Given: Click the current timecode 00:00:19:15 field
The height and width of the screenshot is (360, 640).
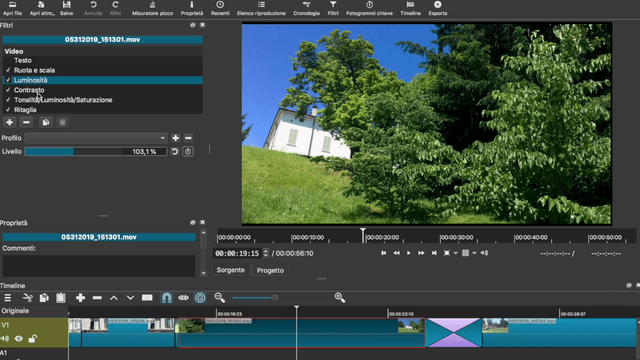Looking at the screenshot, I should [238, 253].
